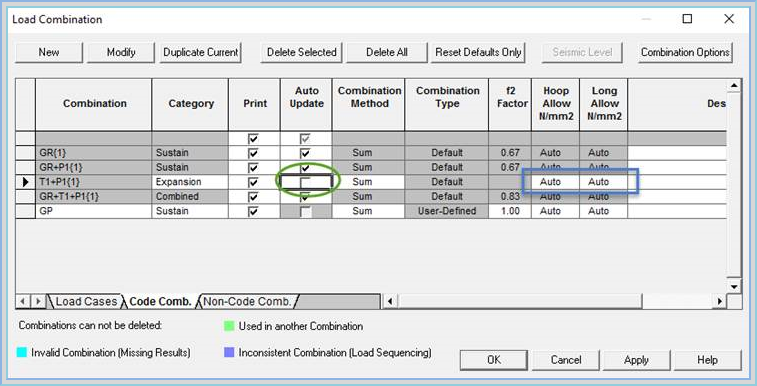Click tab scroll right arrow next to it
Screen dimensions: 757x386
pos(38,302)
